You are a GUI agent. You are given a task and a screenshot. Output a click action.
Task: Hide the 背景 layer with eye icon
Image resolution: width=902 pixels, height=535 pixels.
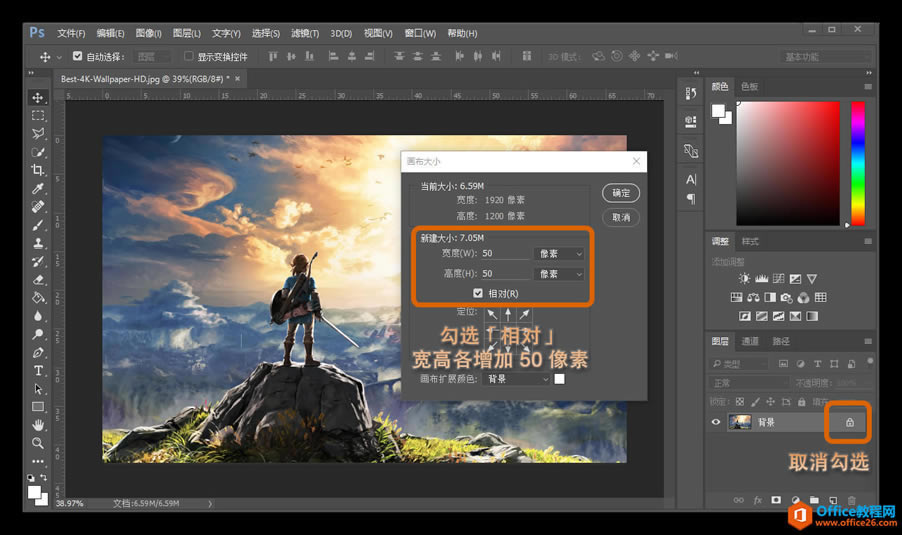pyautogui.click(x=716, y=422)
